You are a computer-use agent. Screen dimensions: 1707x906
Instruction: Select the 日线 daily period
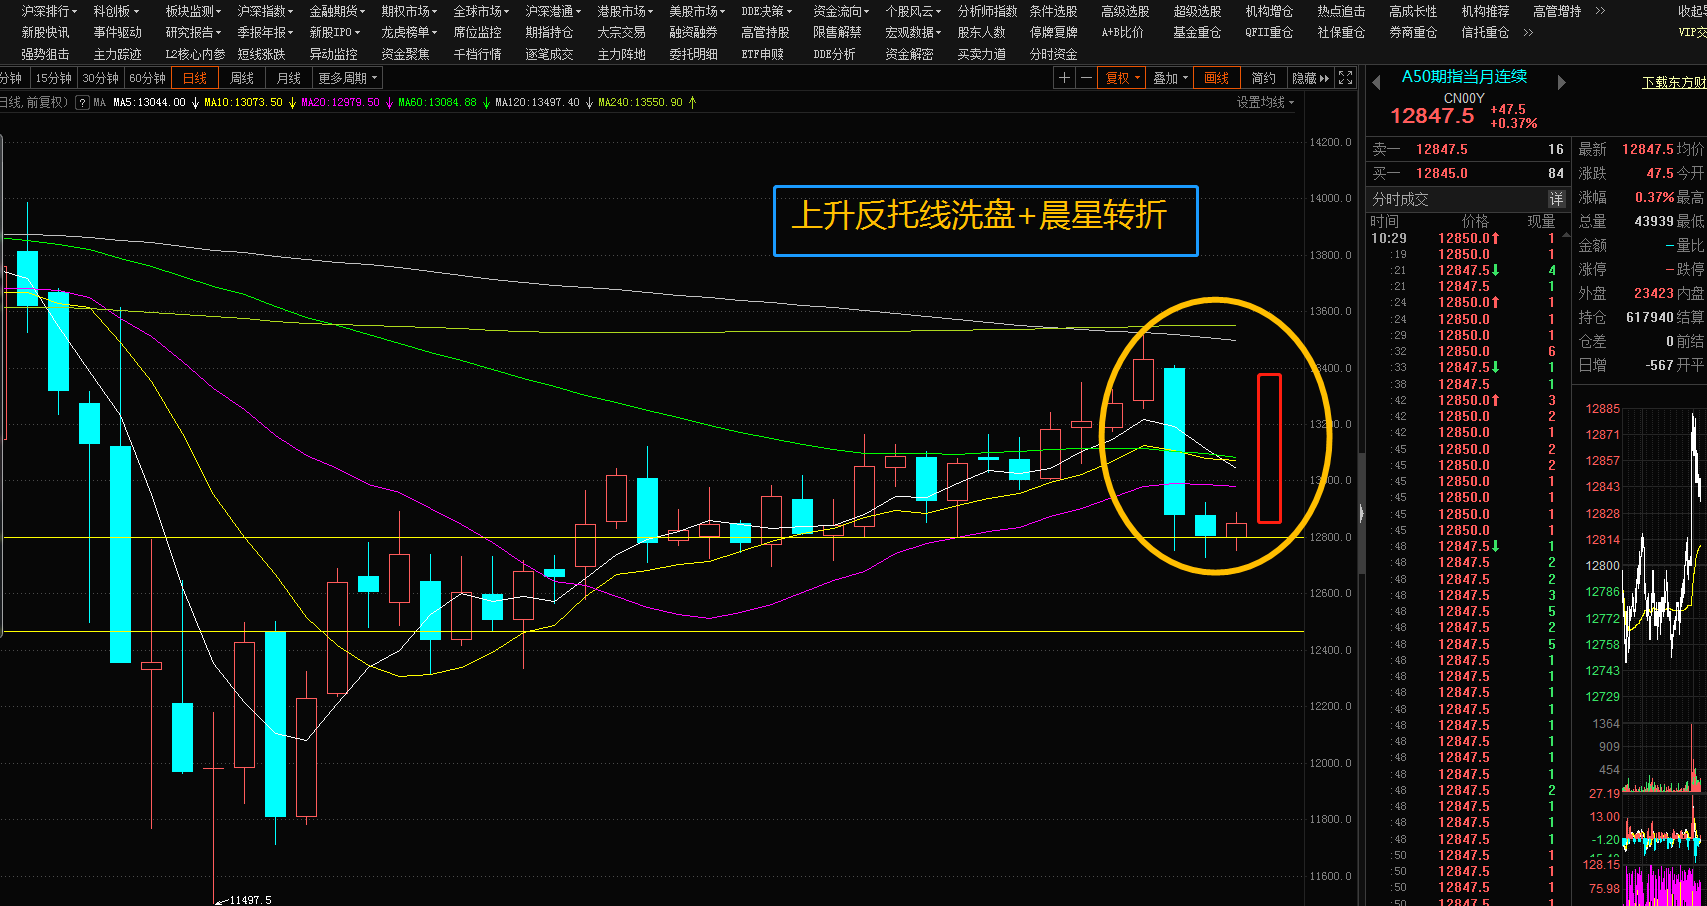195,78
